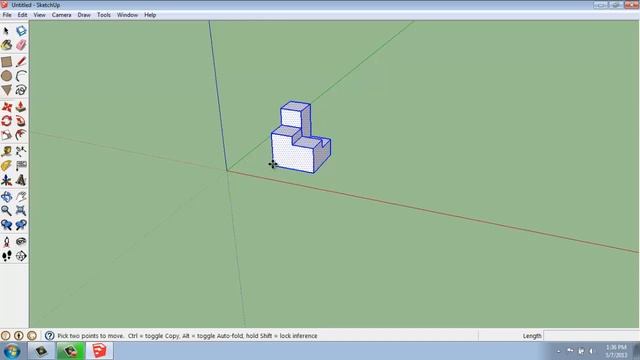Open the green-highlighted taskbar application
Screen dimensions: 640x360
coord(70,351)
